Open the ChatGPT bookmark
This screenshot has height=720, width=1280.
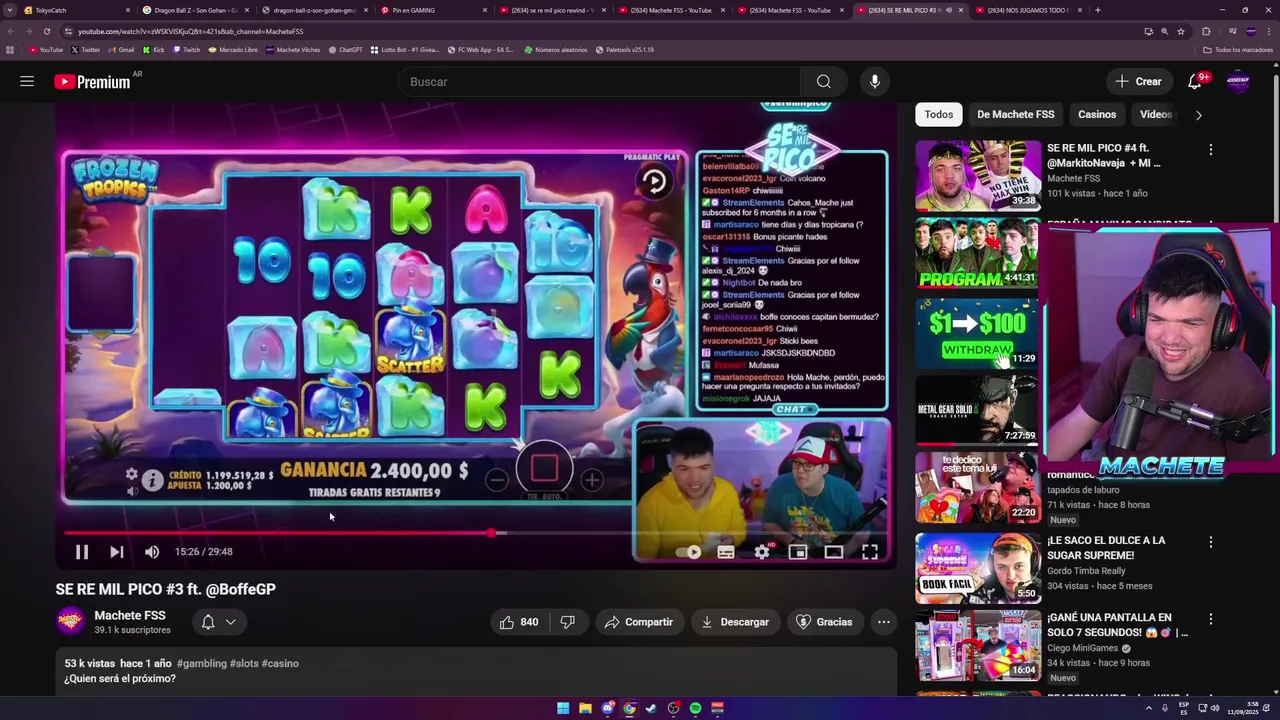[346, 50]
